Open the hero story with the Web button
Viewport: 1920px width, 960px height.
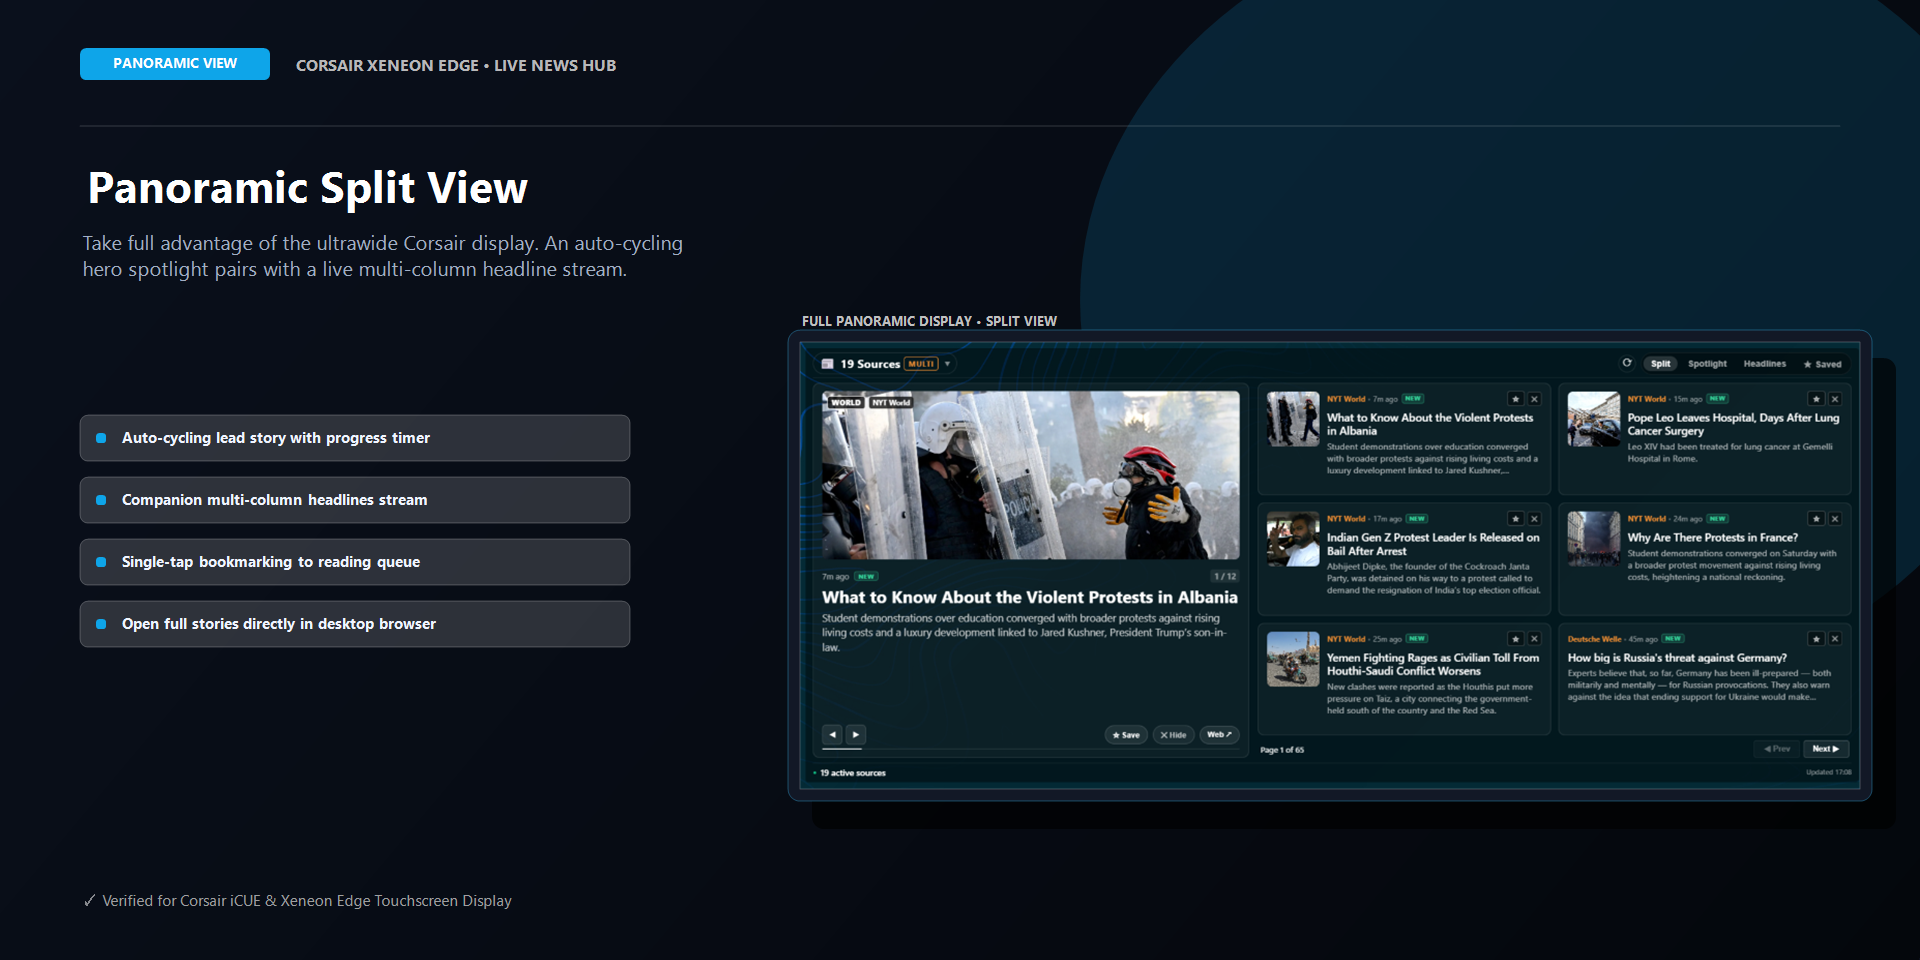point(1219,735)
